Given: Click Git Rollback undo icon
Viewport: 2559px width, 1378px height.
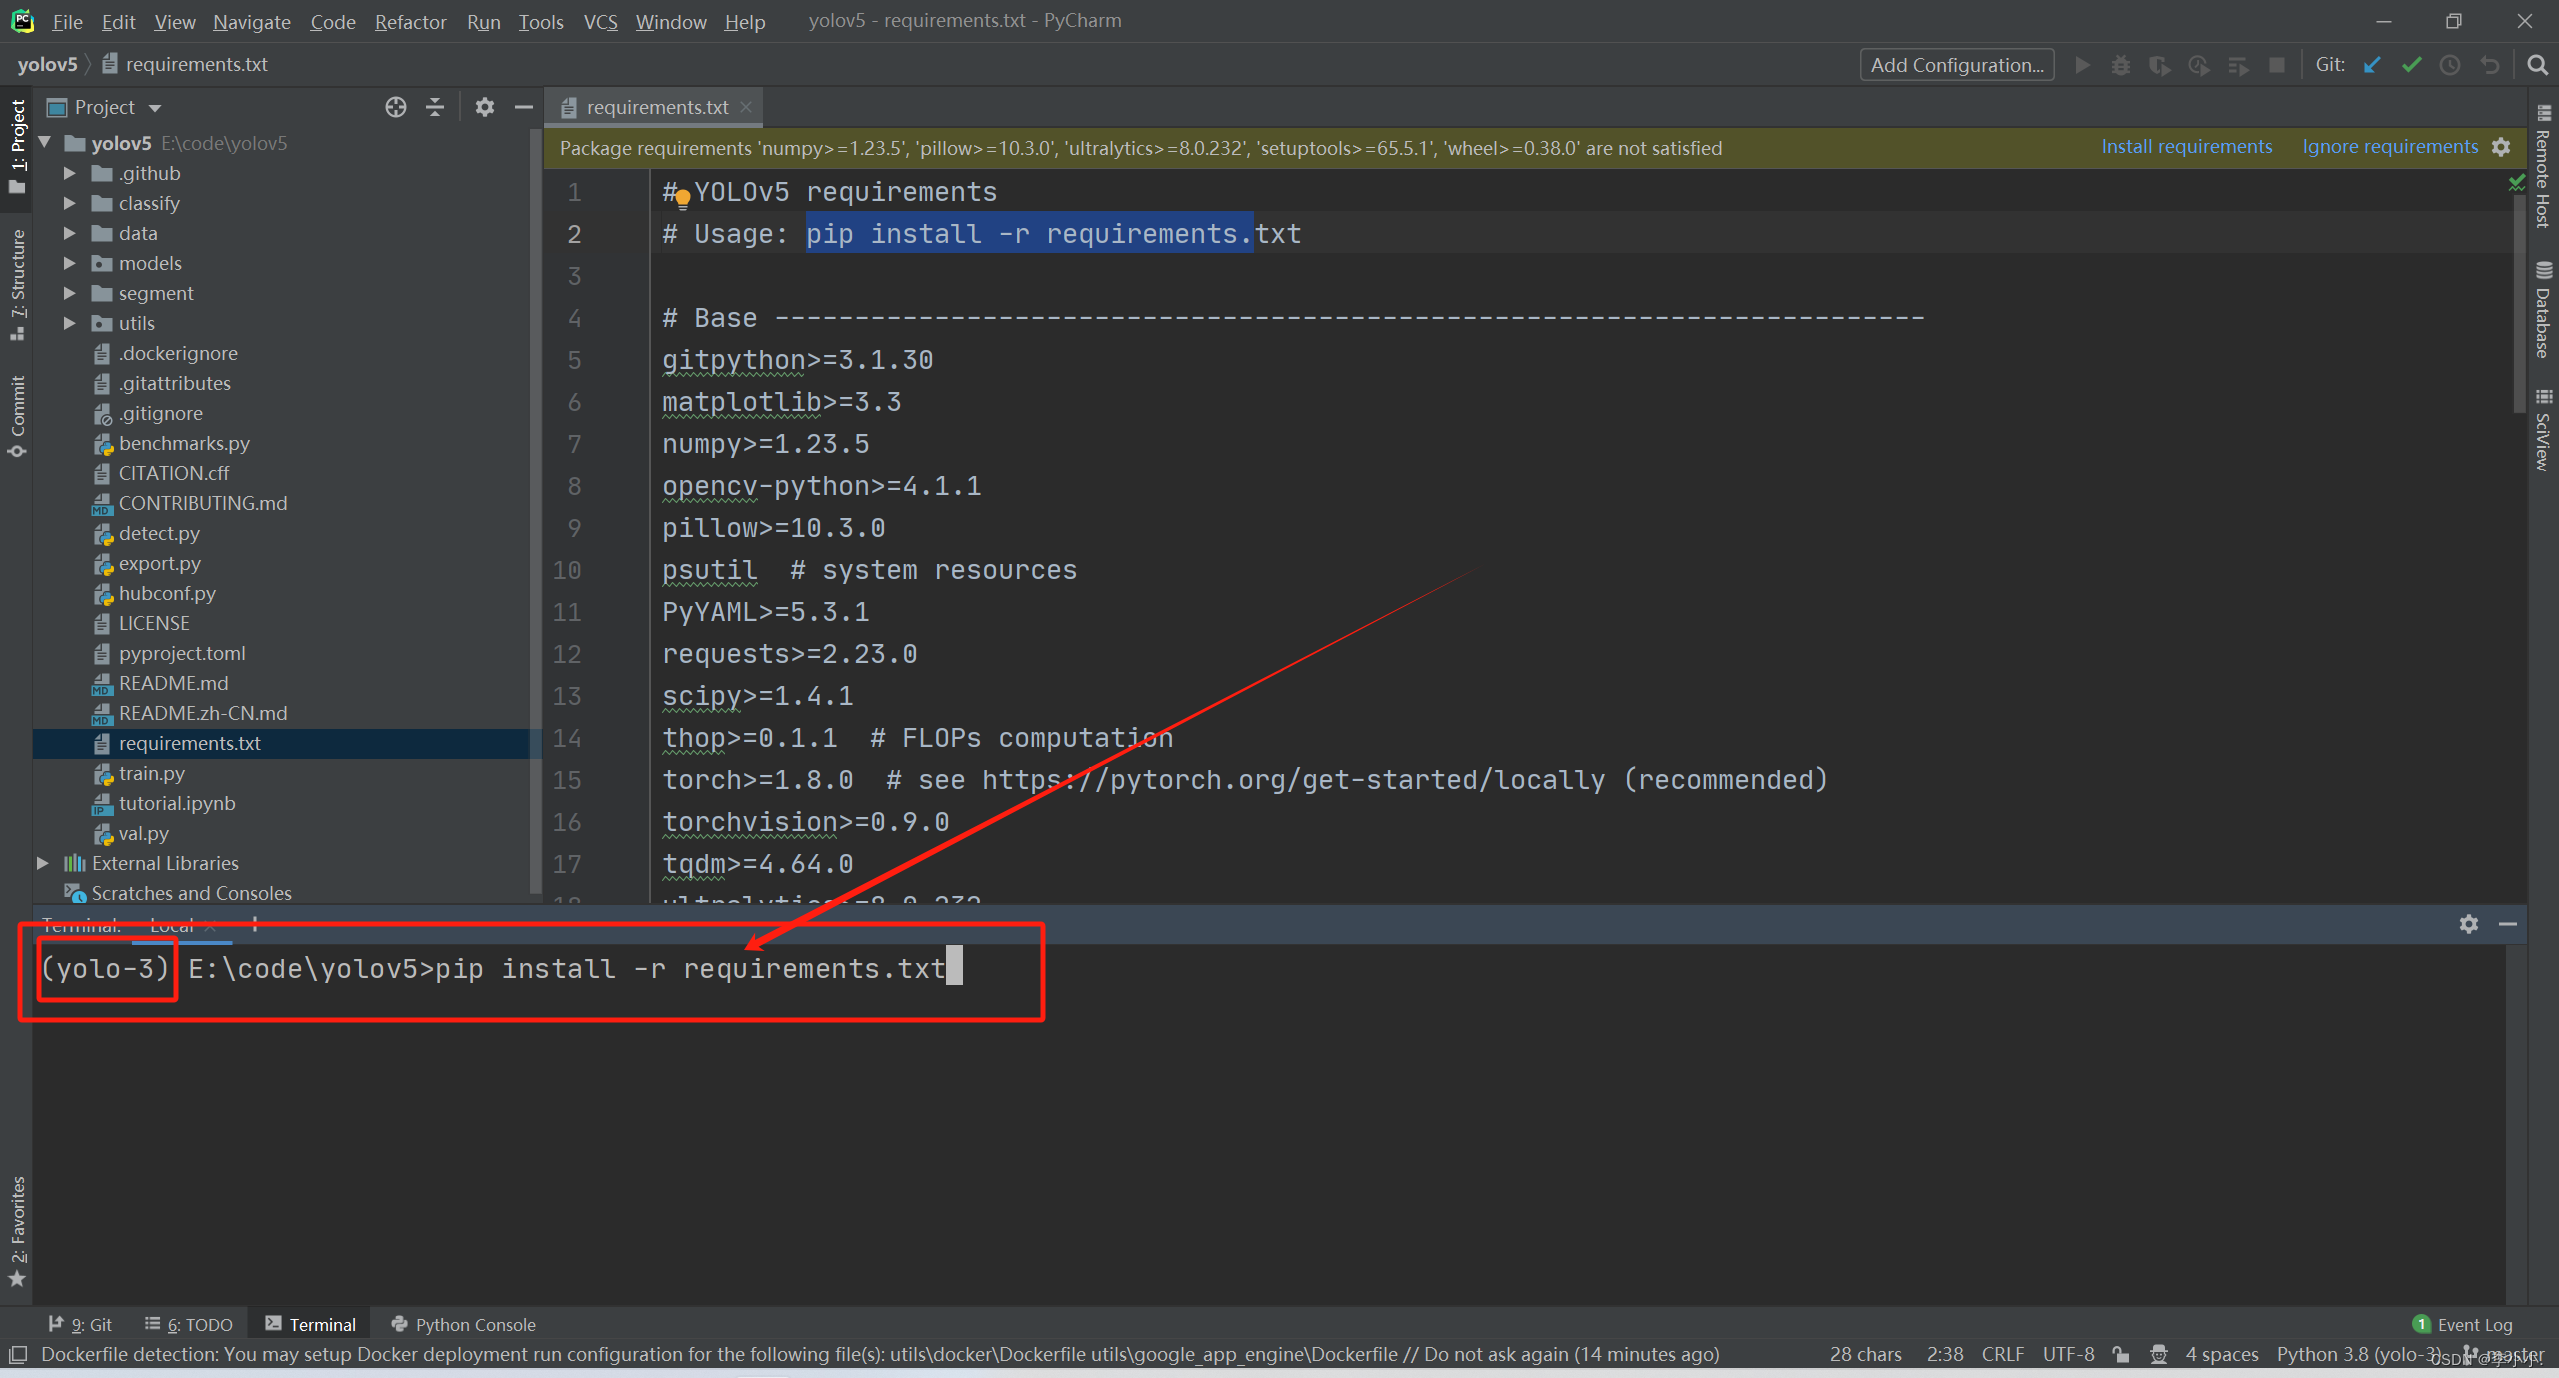Looking at the screenshot, I should click(x=2489, y=65).
